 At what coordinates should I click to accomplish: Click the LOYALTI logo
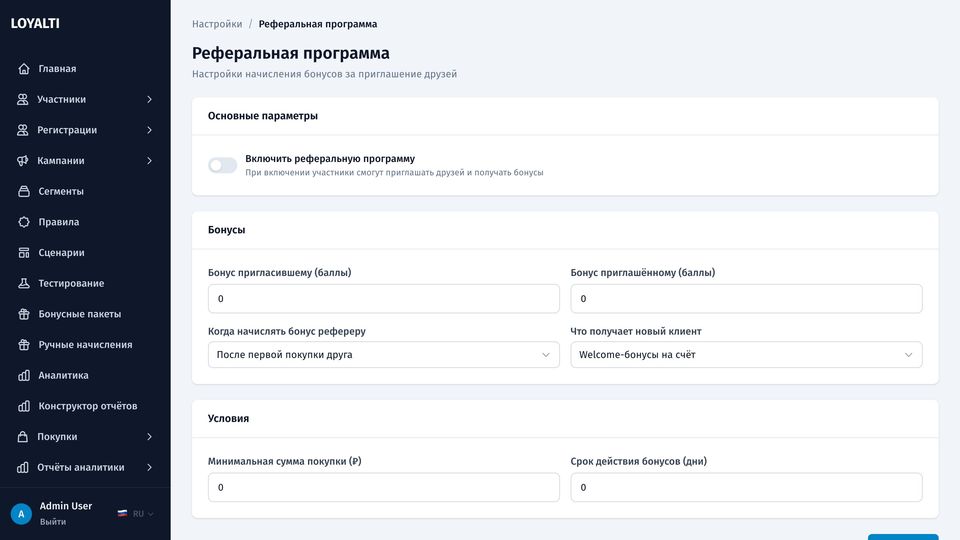point(35,23)
